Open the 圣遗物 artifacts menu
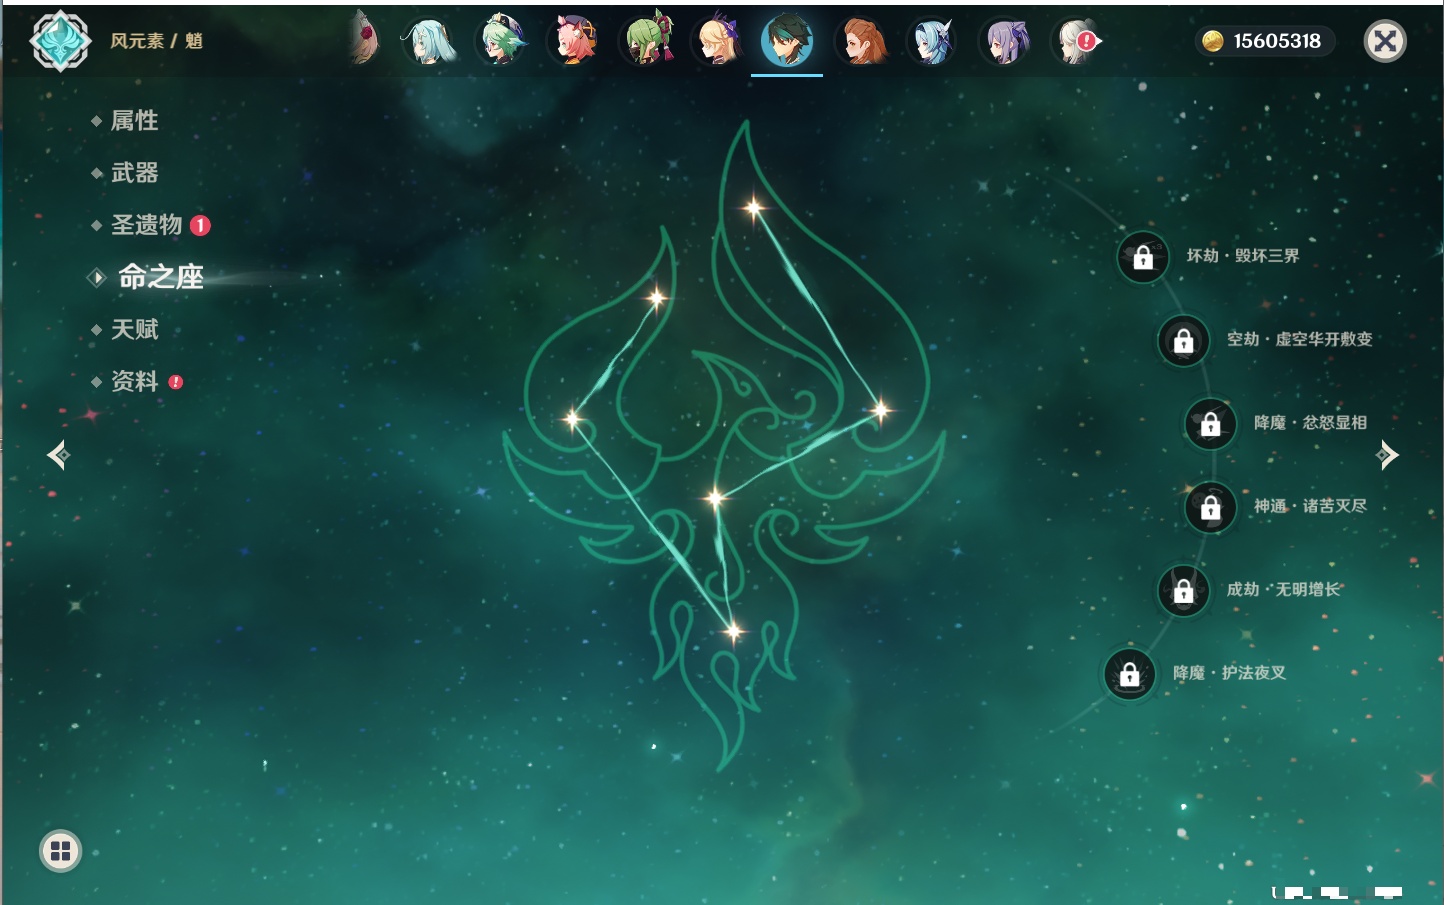The height and width of the screenshot is (905, 1444). click(x=146, y=225)
